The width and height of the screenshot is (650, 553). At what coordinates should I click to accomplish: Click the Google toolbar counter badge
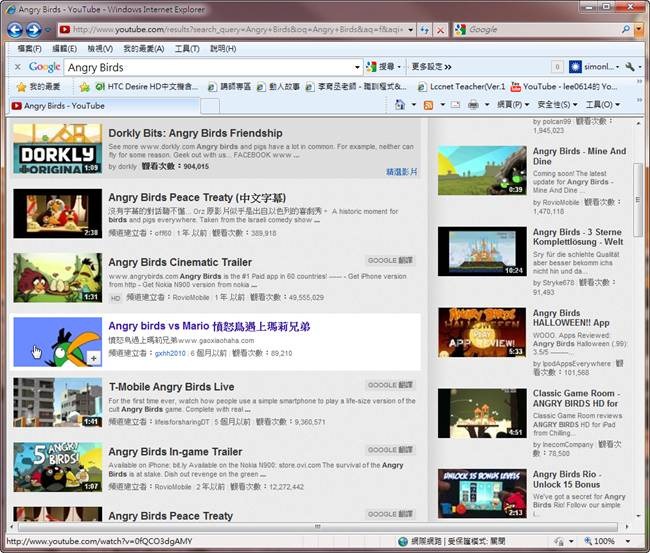(557, 67)
